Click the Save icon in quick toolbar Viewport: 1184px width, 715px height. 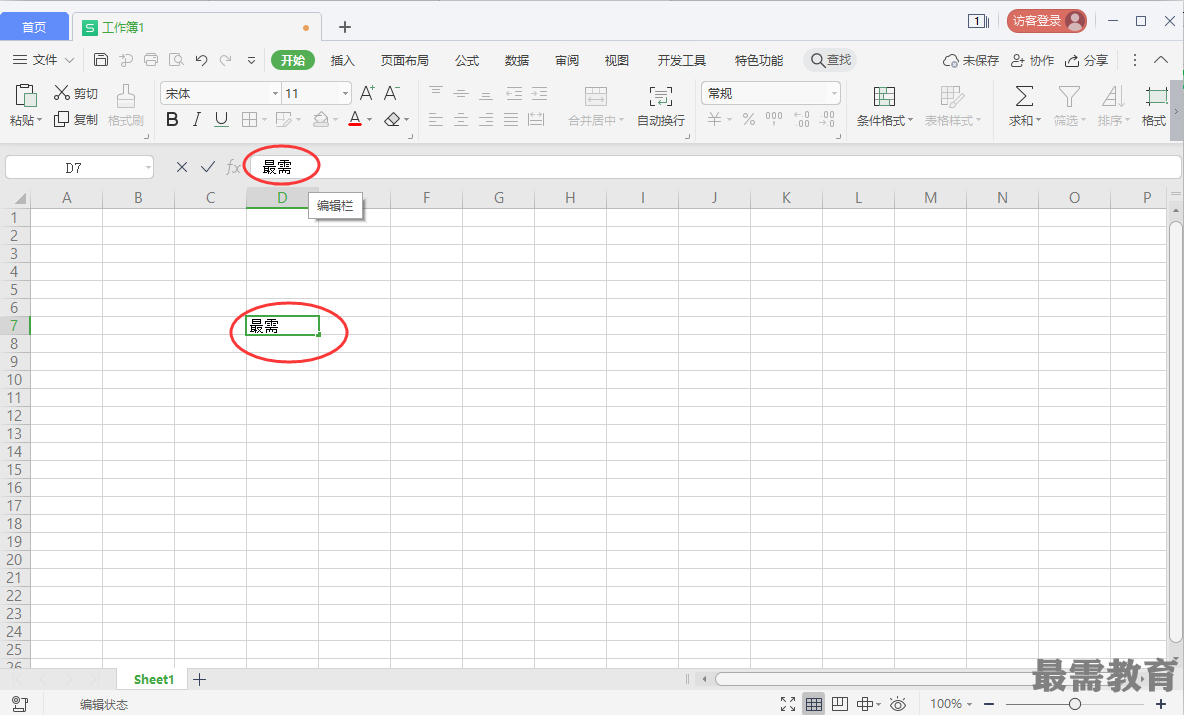pyautogui.click(x=100, y=60)
